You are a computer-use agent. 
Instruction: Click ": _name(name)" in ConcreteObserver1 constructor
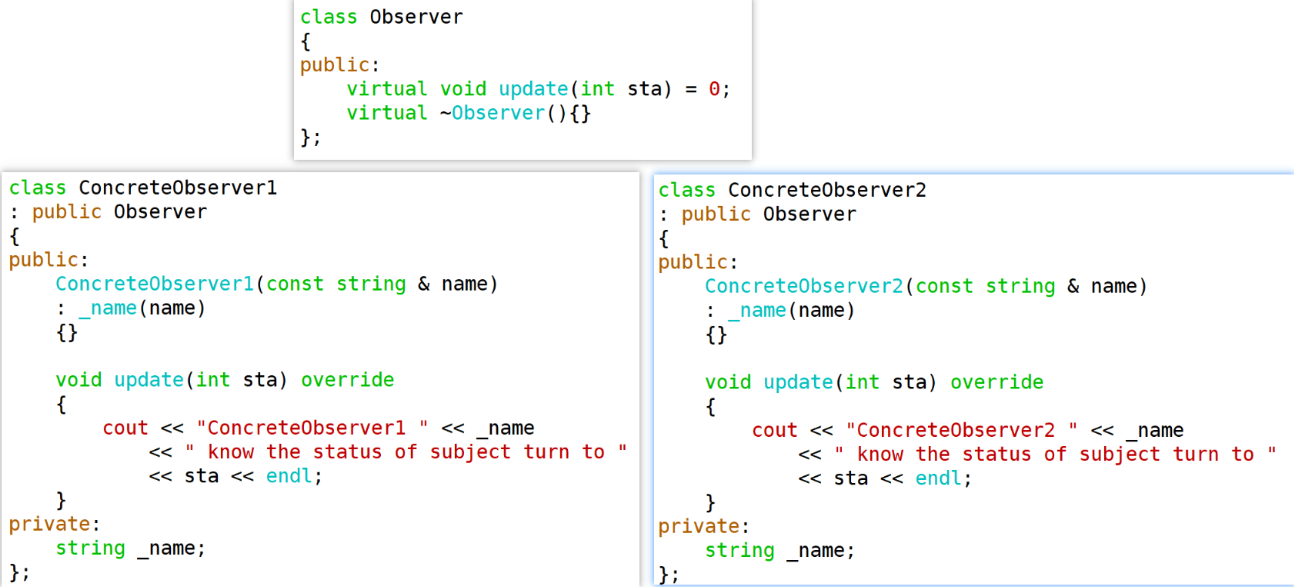[131, 308]
